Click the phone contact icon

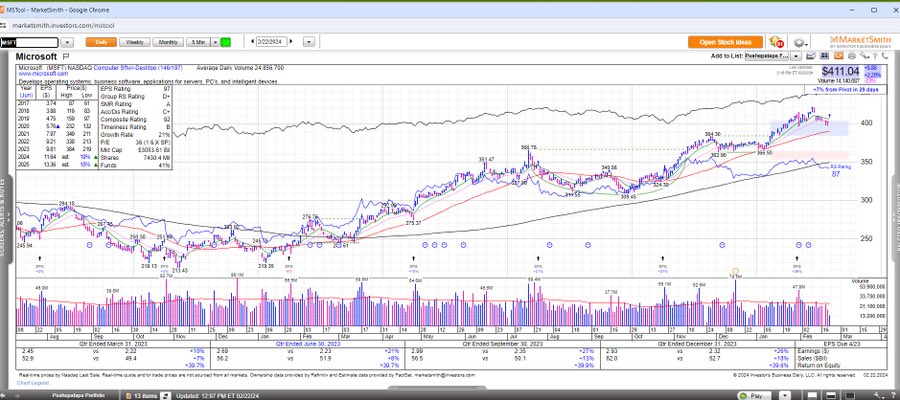click(x=885, y=56)
